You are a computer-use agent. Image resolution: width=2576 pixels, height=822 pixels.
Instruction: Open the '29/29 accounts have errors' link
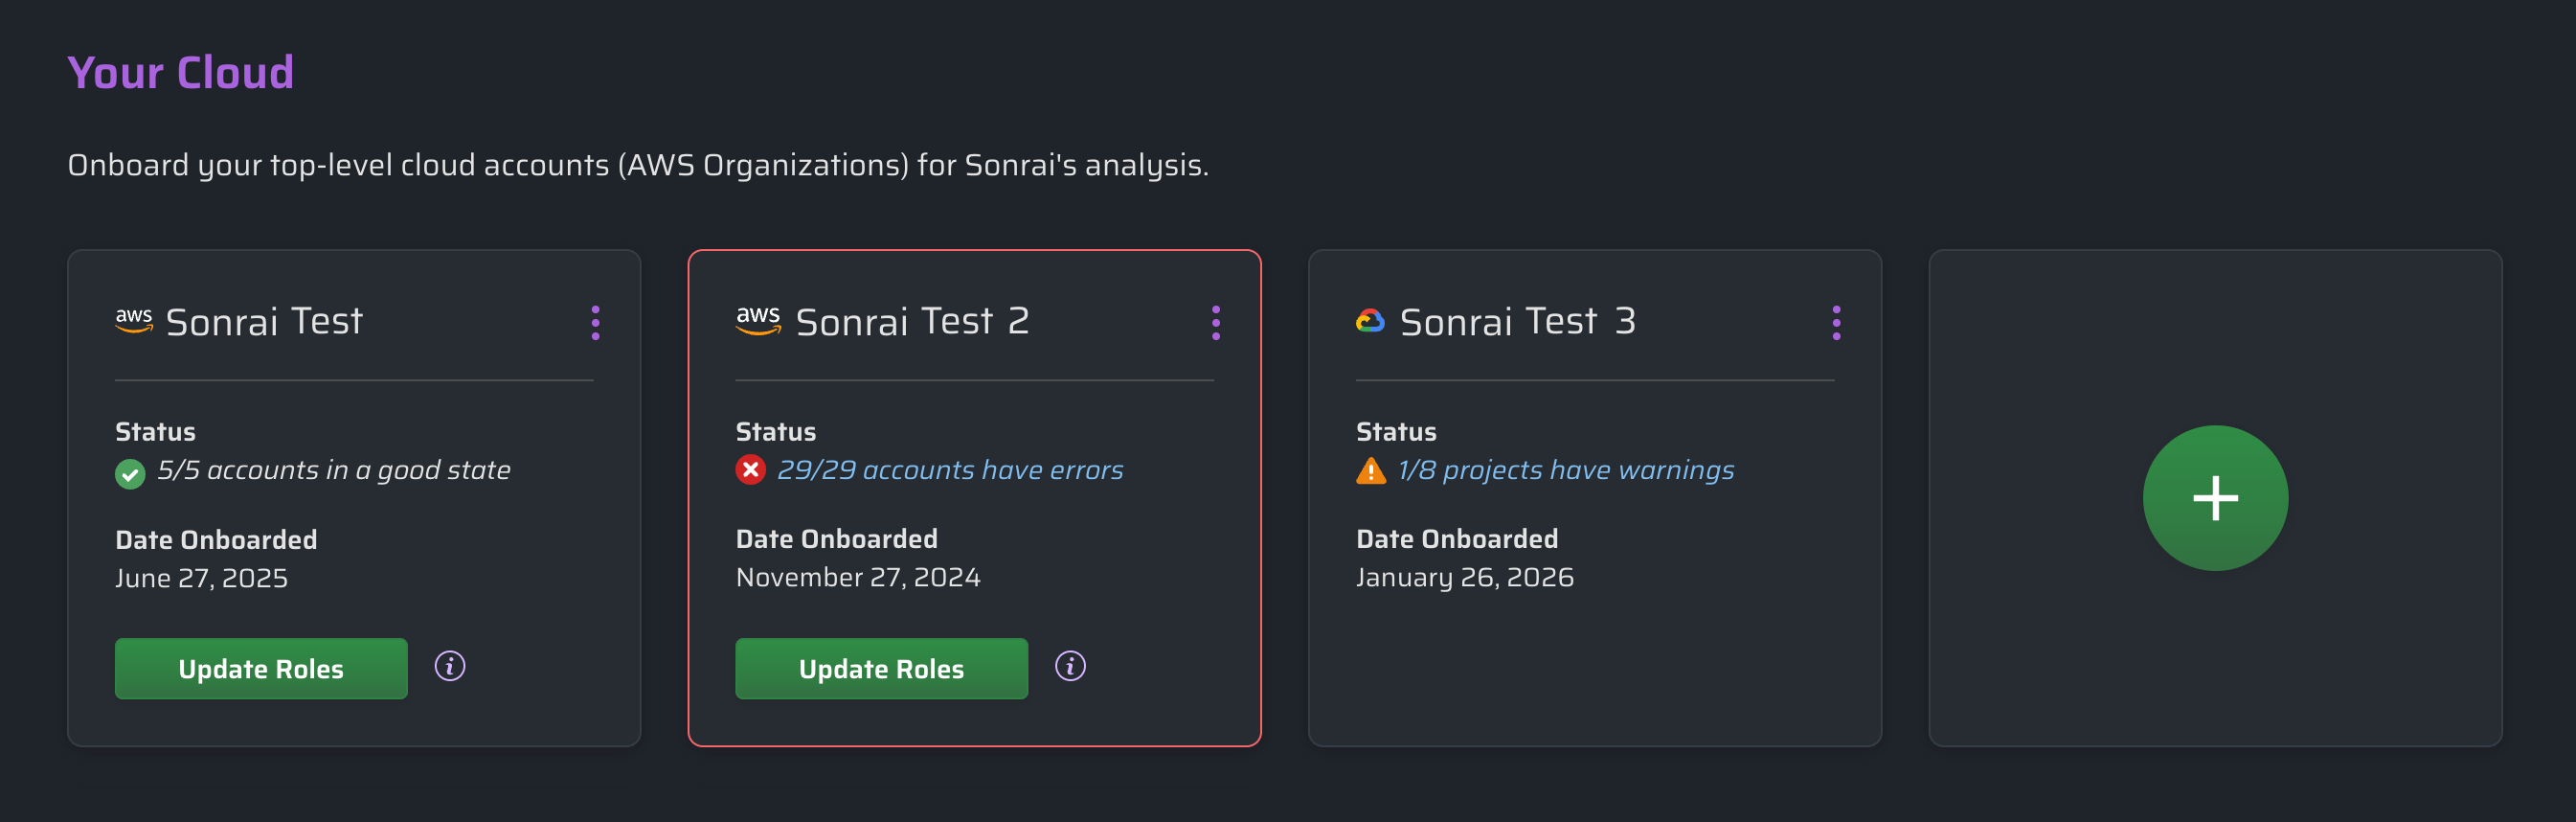949,470
